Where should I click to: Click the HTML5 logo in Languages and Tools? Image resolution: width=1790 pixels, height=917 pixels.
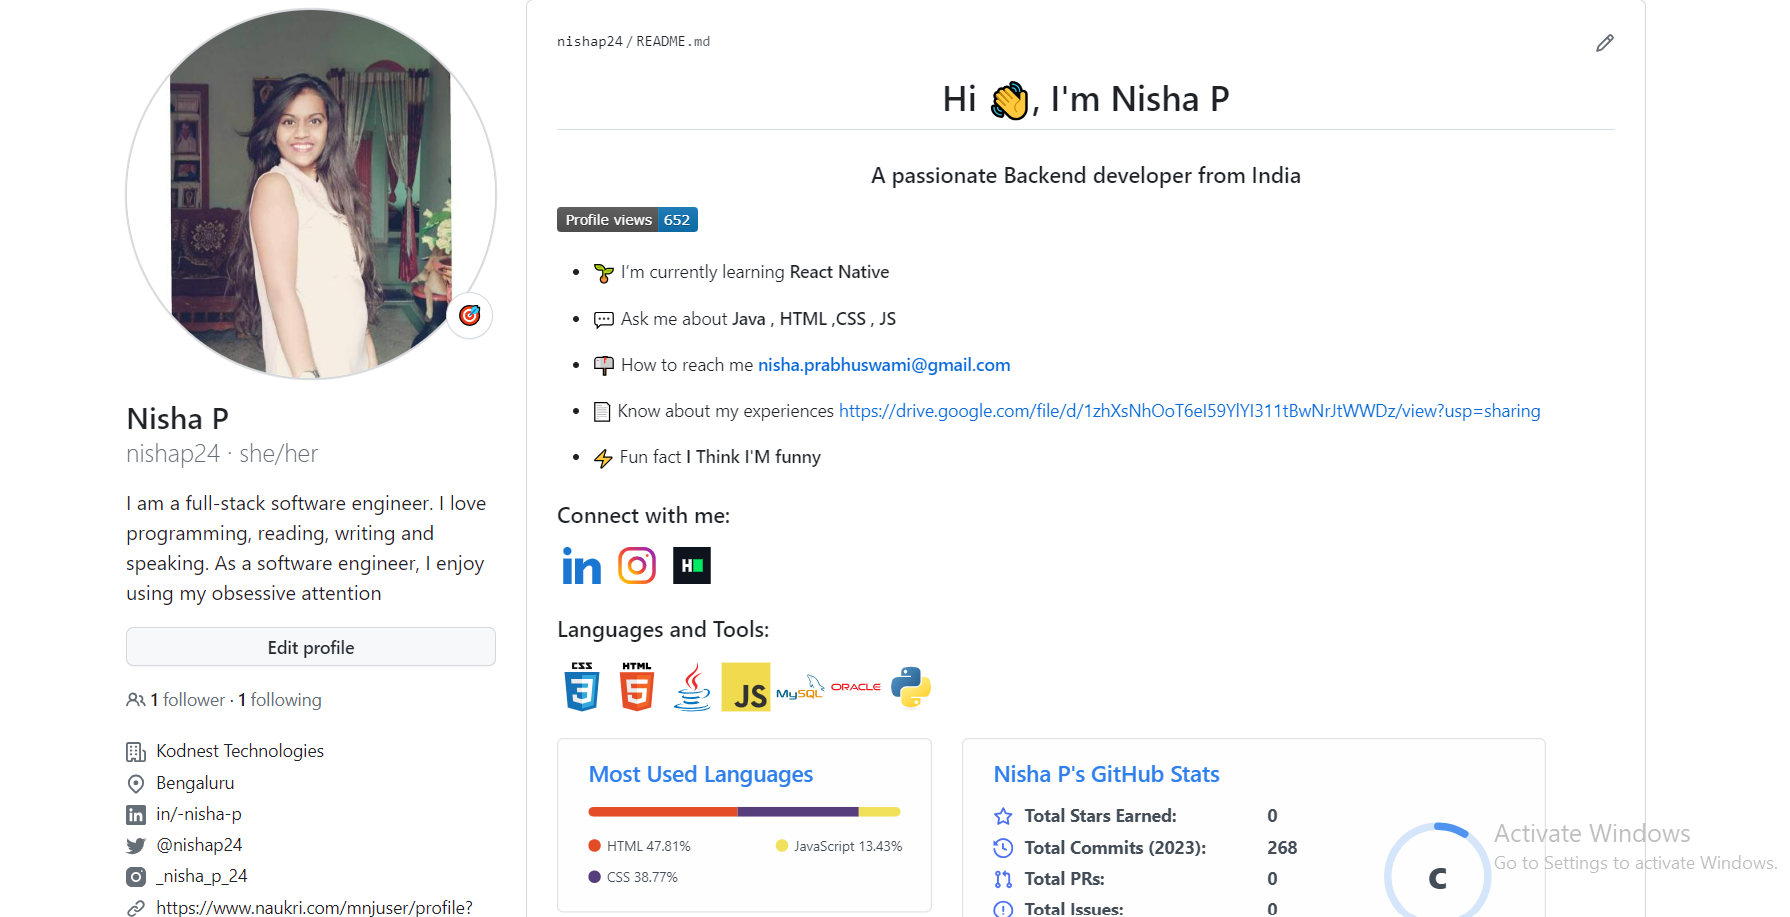coord(637,687)
